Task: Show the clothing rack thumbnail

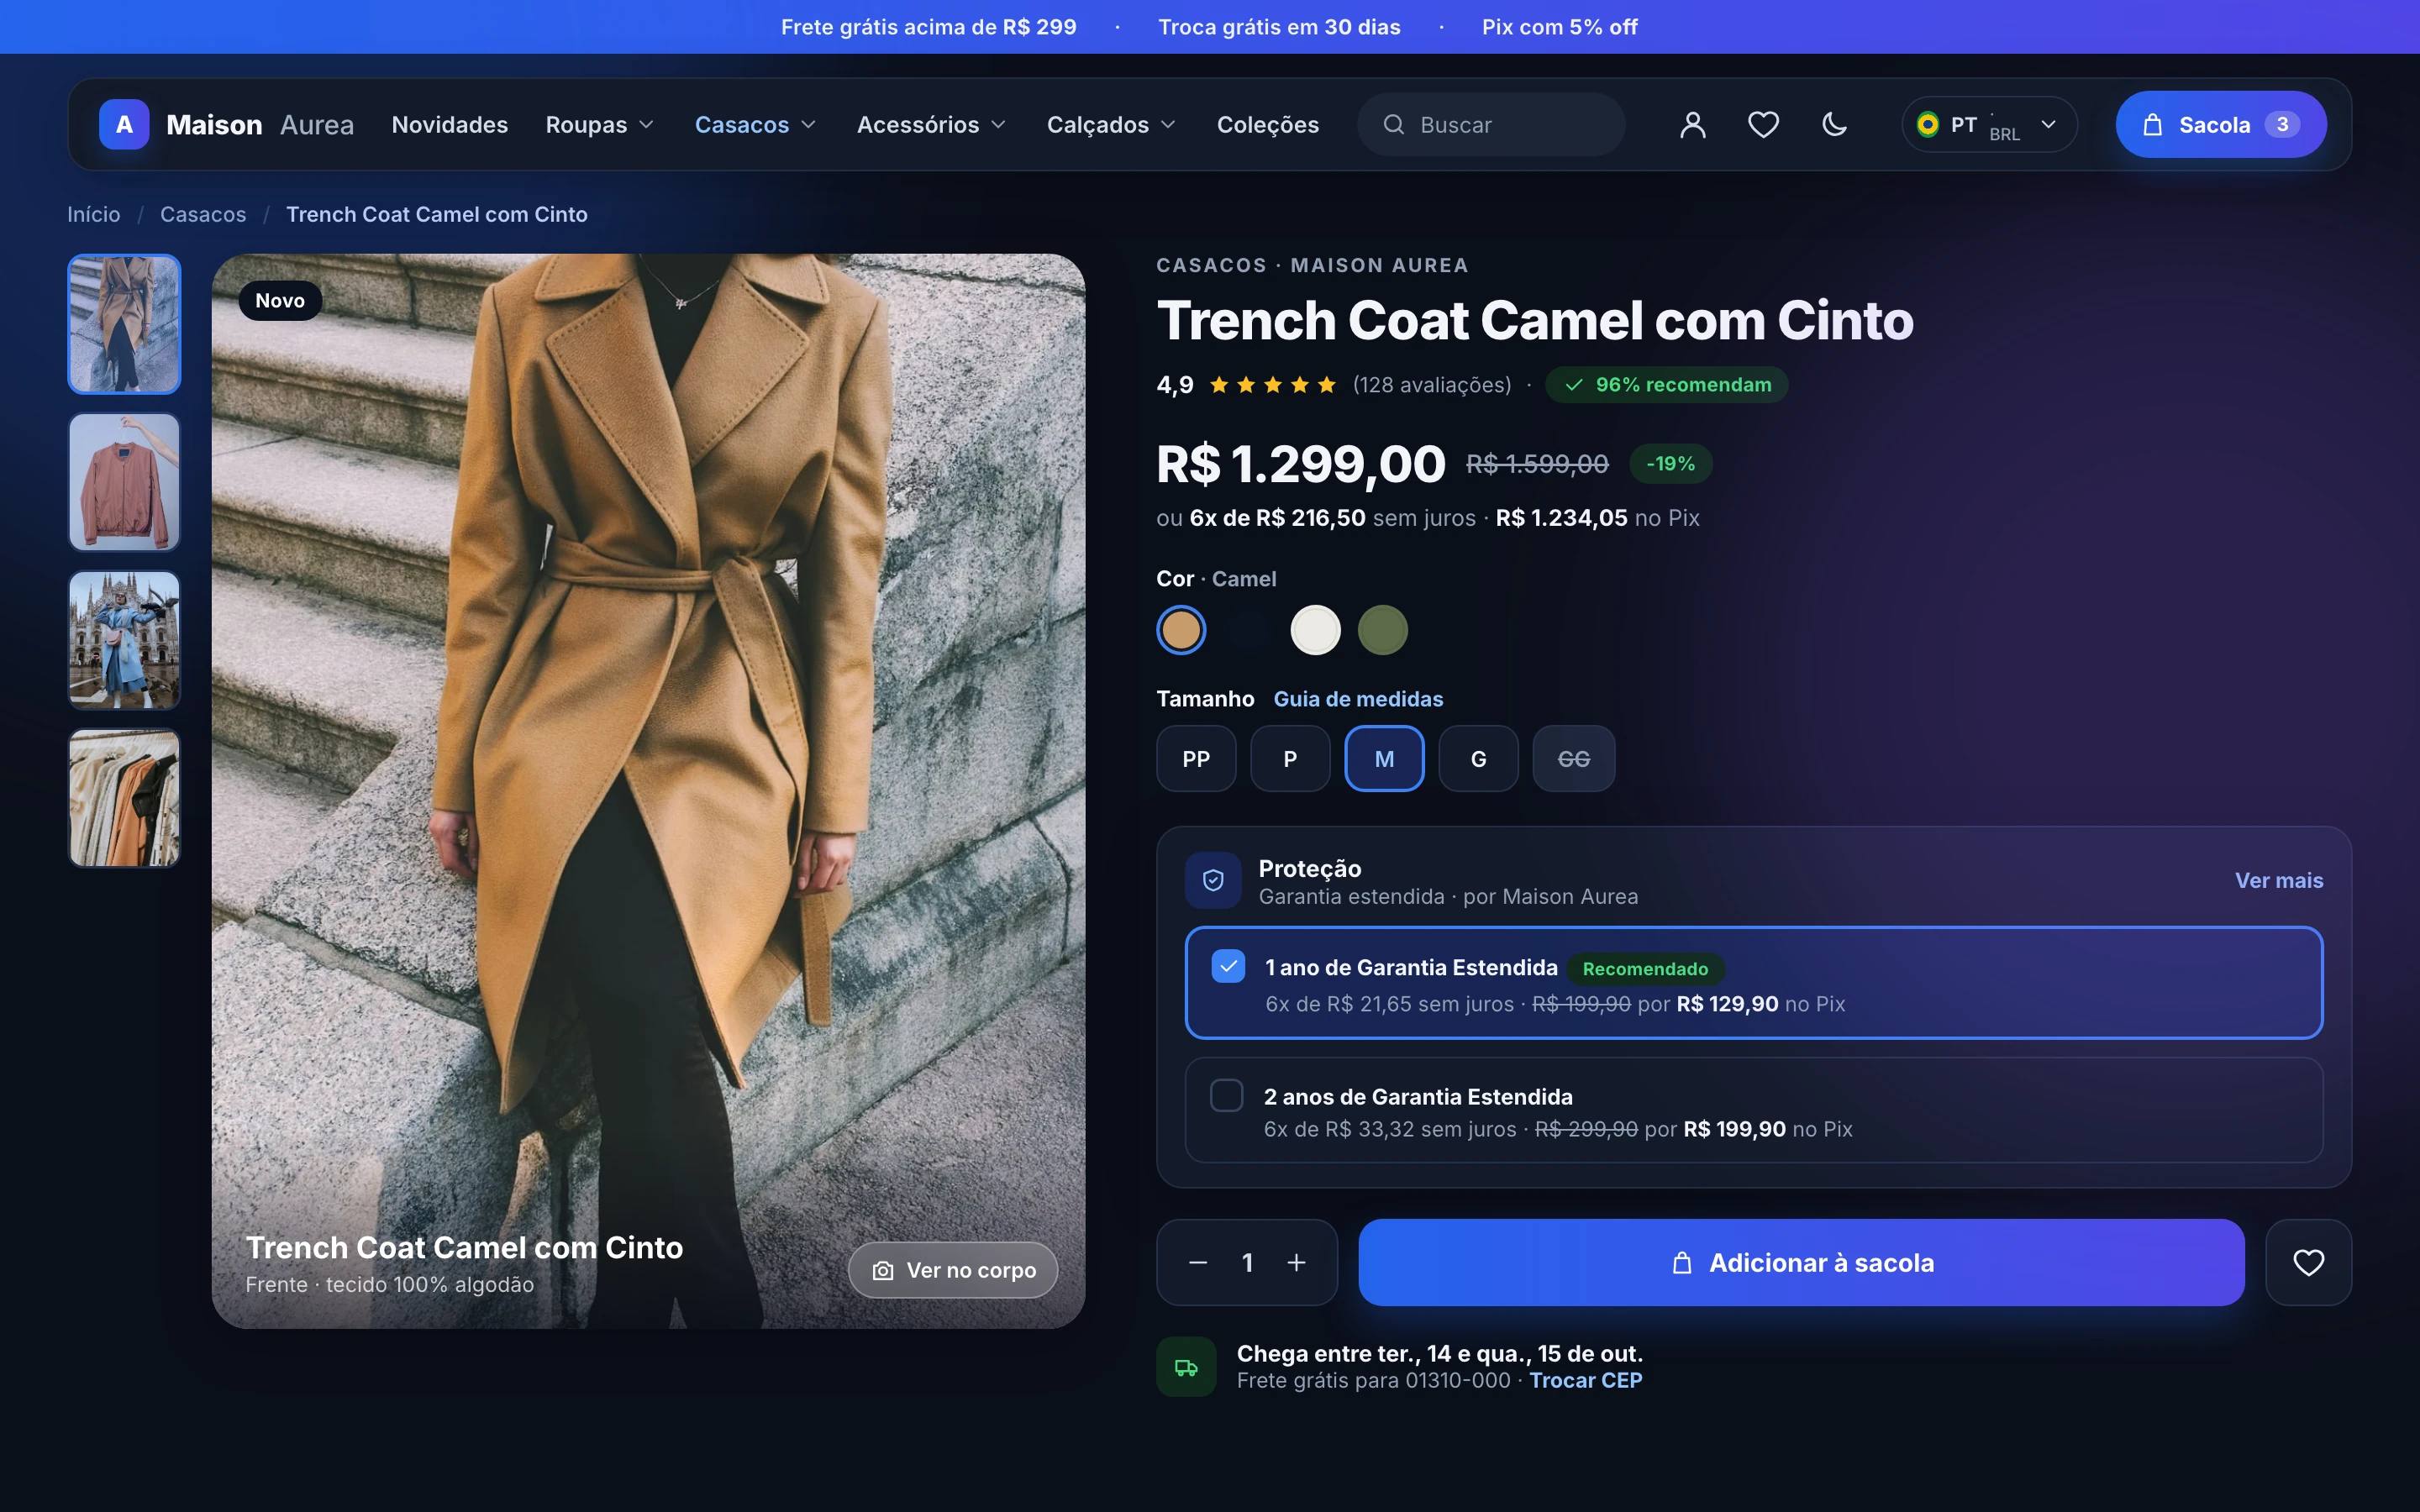Action: point(124,798)
